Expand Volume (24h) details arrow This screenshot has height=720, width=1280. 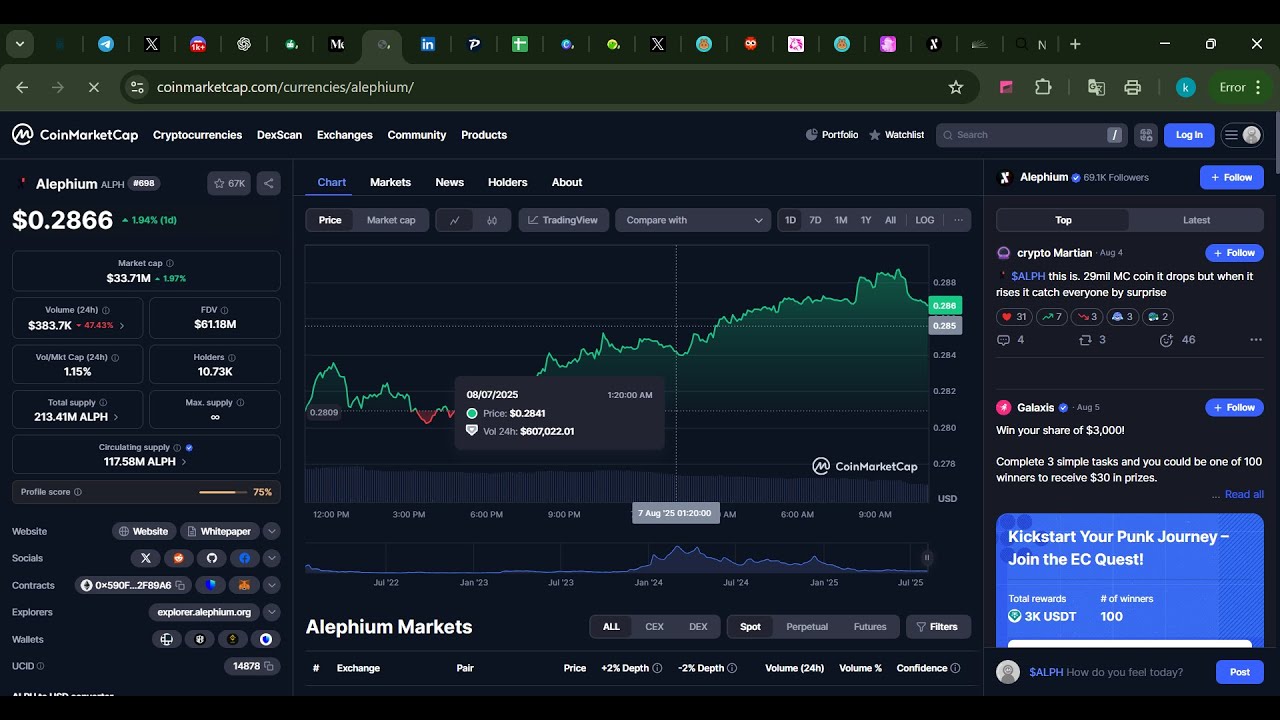point(122,326)
